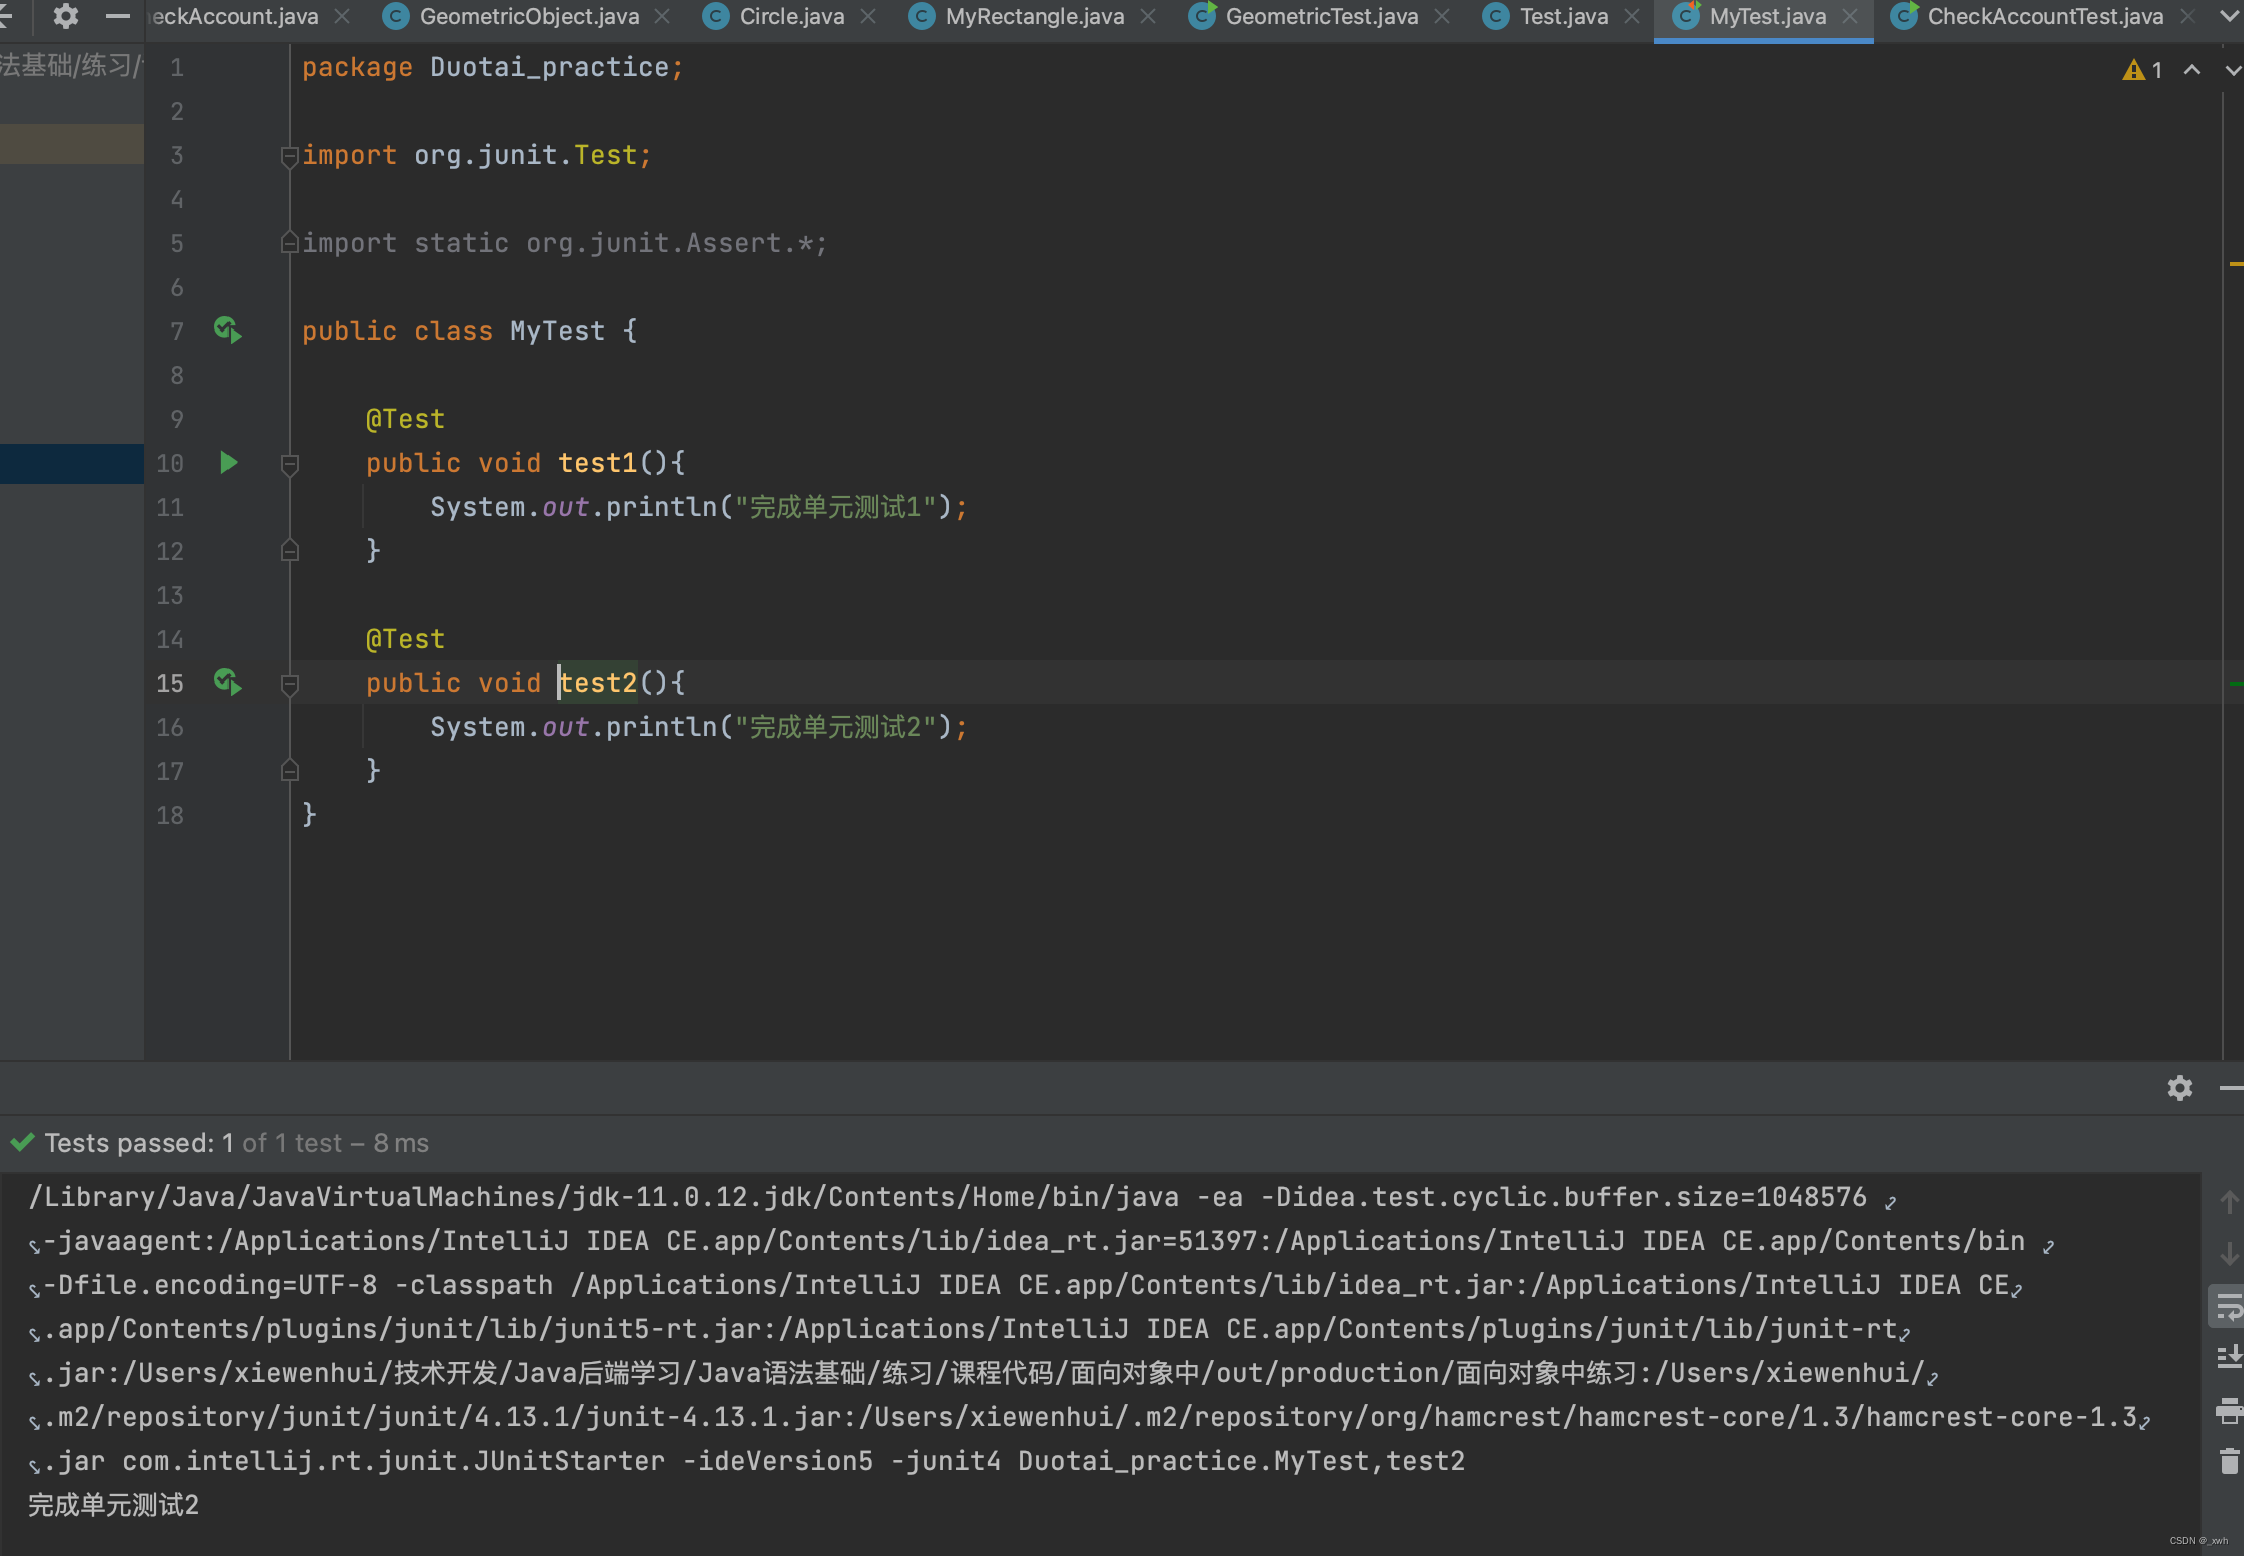Close the MyTest.java tab
The image size is (2244, 1556).
[1850, 16]
